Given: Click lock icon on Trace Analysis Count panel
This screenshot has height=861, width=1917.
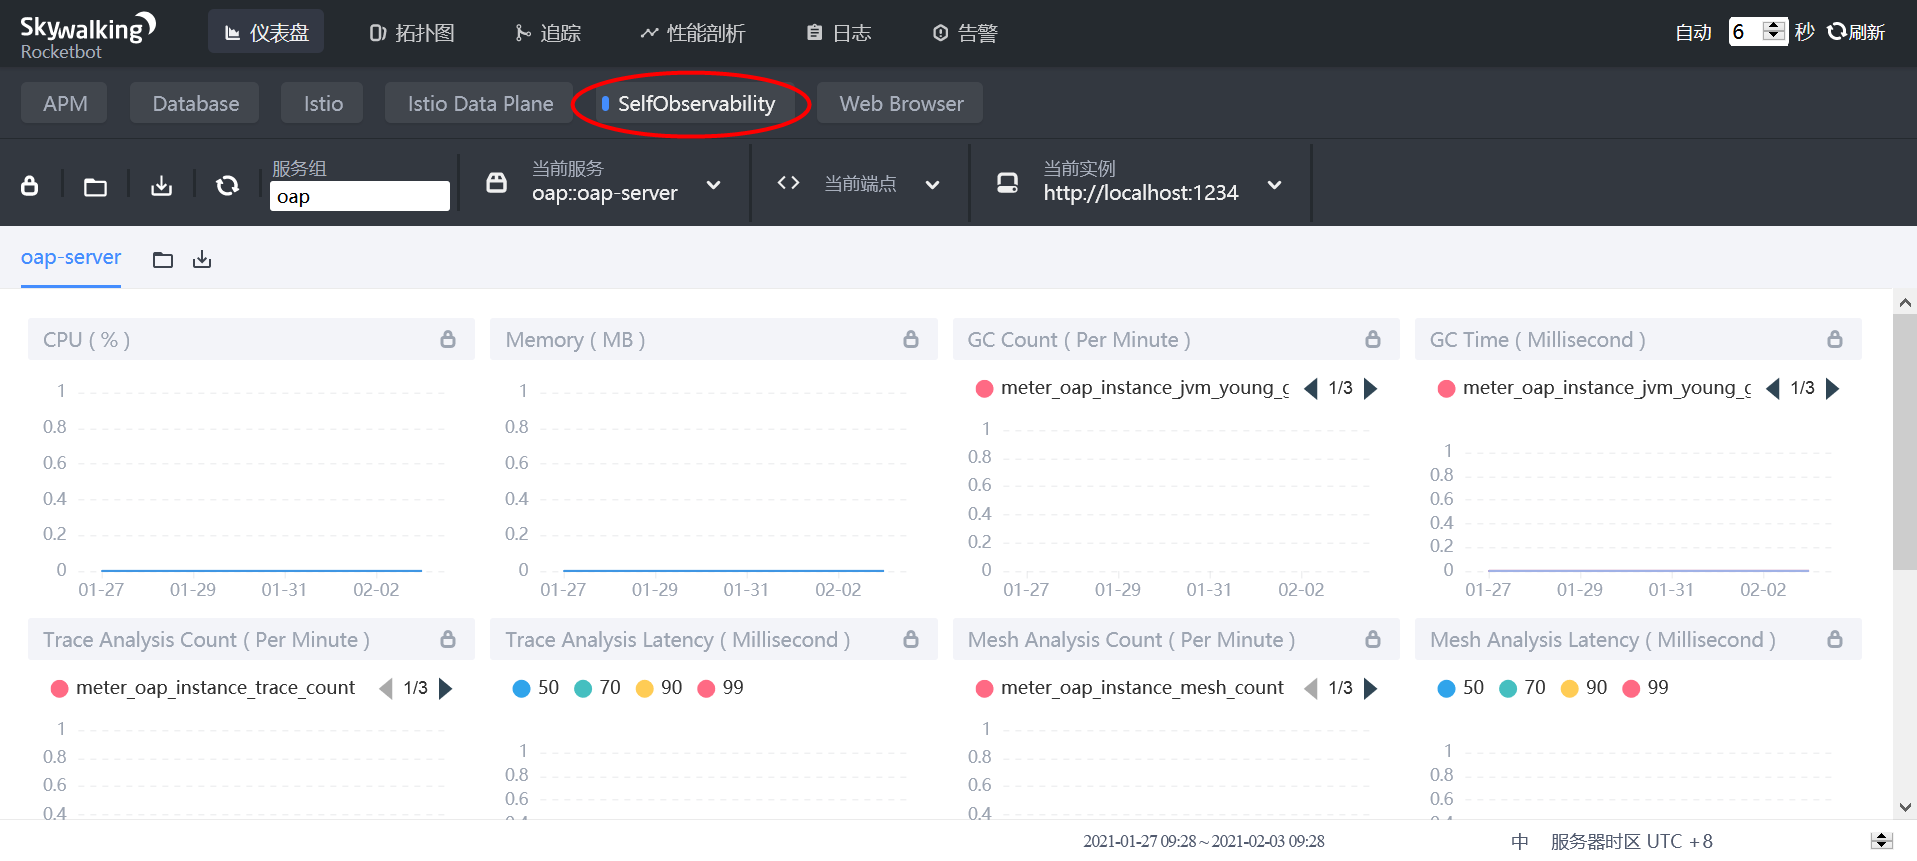Looking at the screenshot, I should coord(448,639).
